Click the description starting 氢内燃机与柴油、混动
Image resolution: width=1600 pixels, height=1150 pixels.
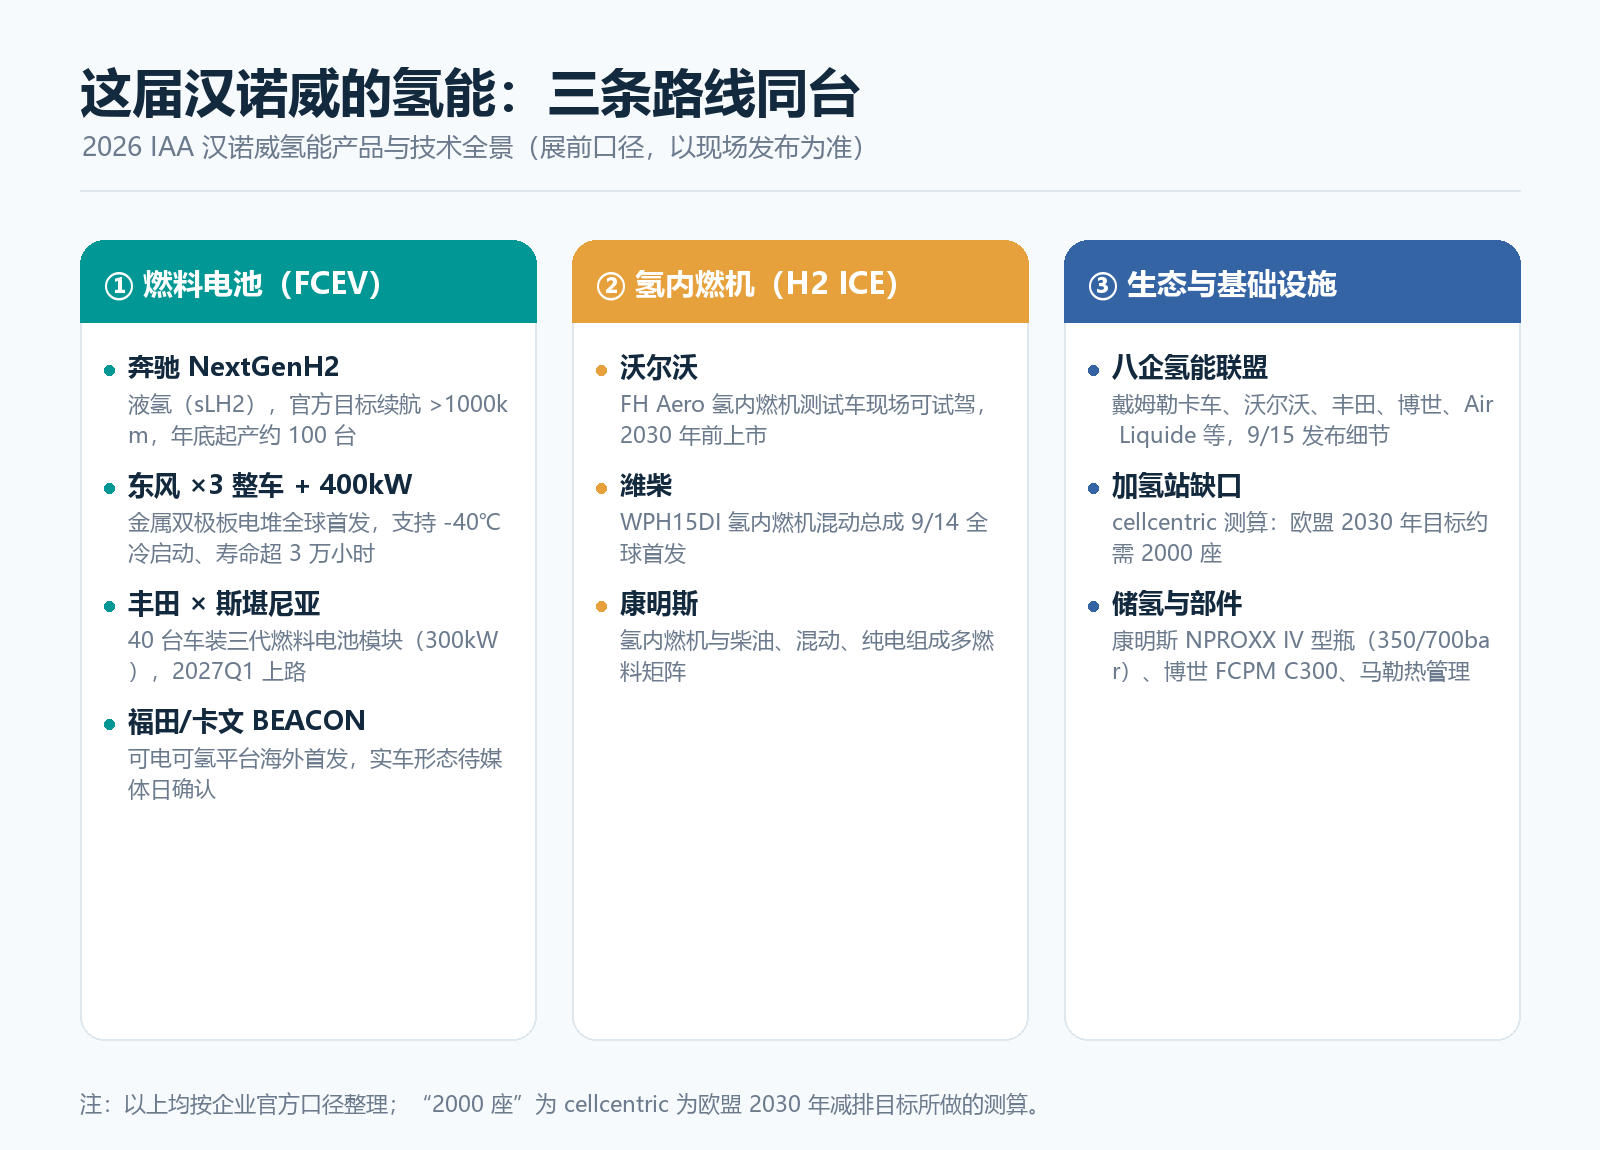tap(807, 656)
